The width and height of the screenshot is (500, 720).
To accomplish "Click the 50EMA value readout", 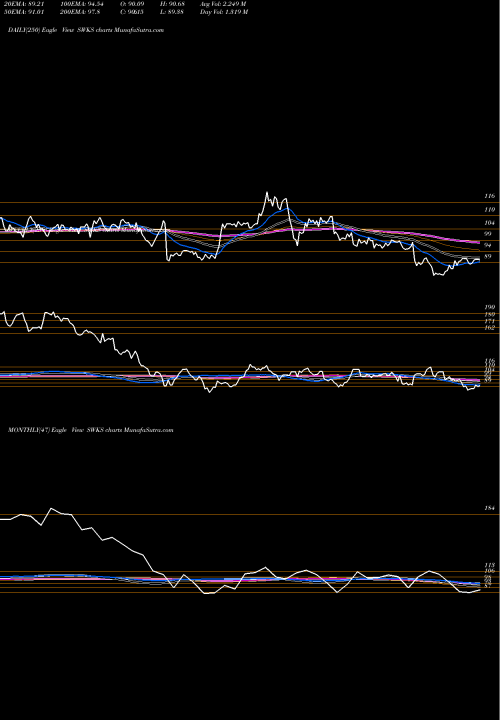I will 23,12.
